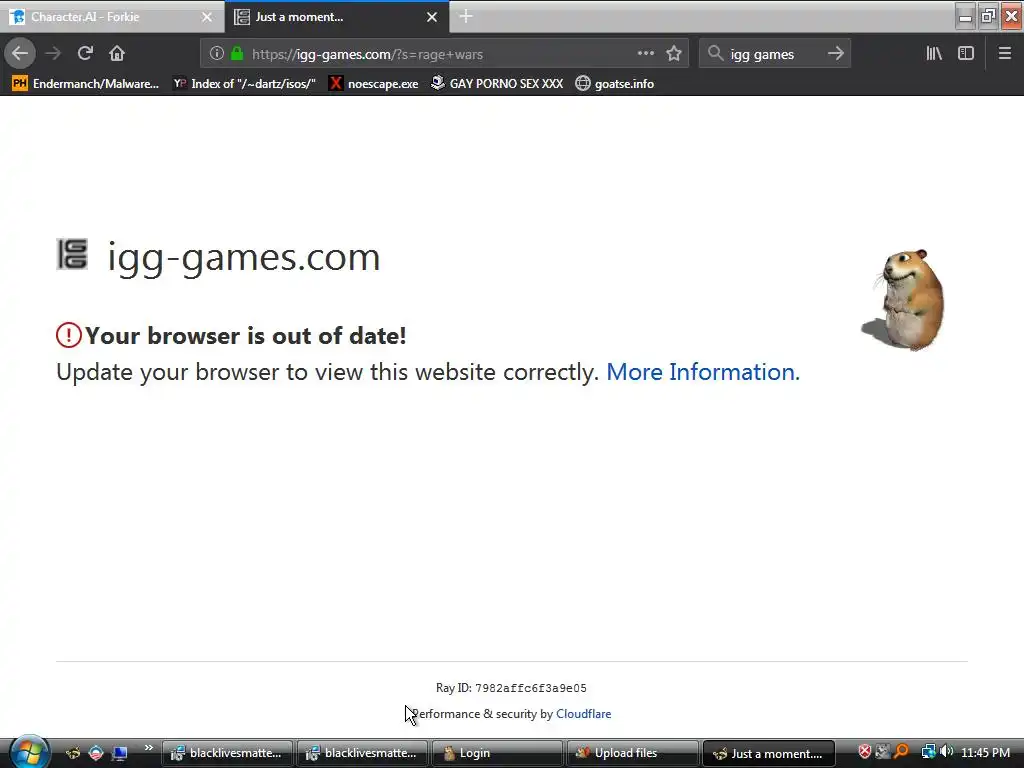Select the Just a moment... tab
1024x768 pixels.
coord(336,17)
